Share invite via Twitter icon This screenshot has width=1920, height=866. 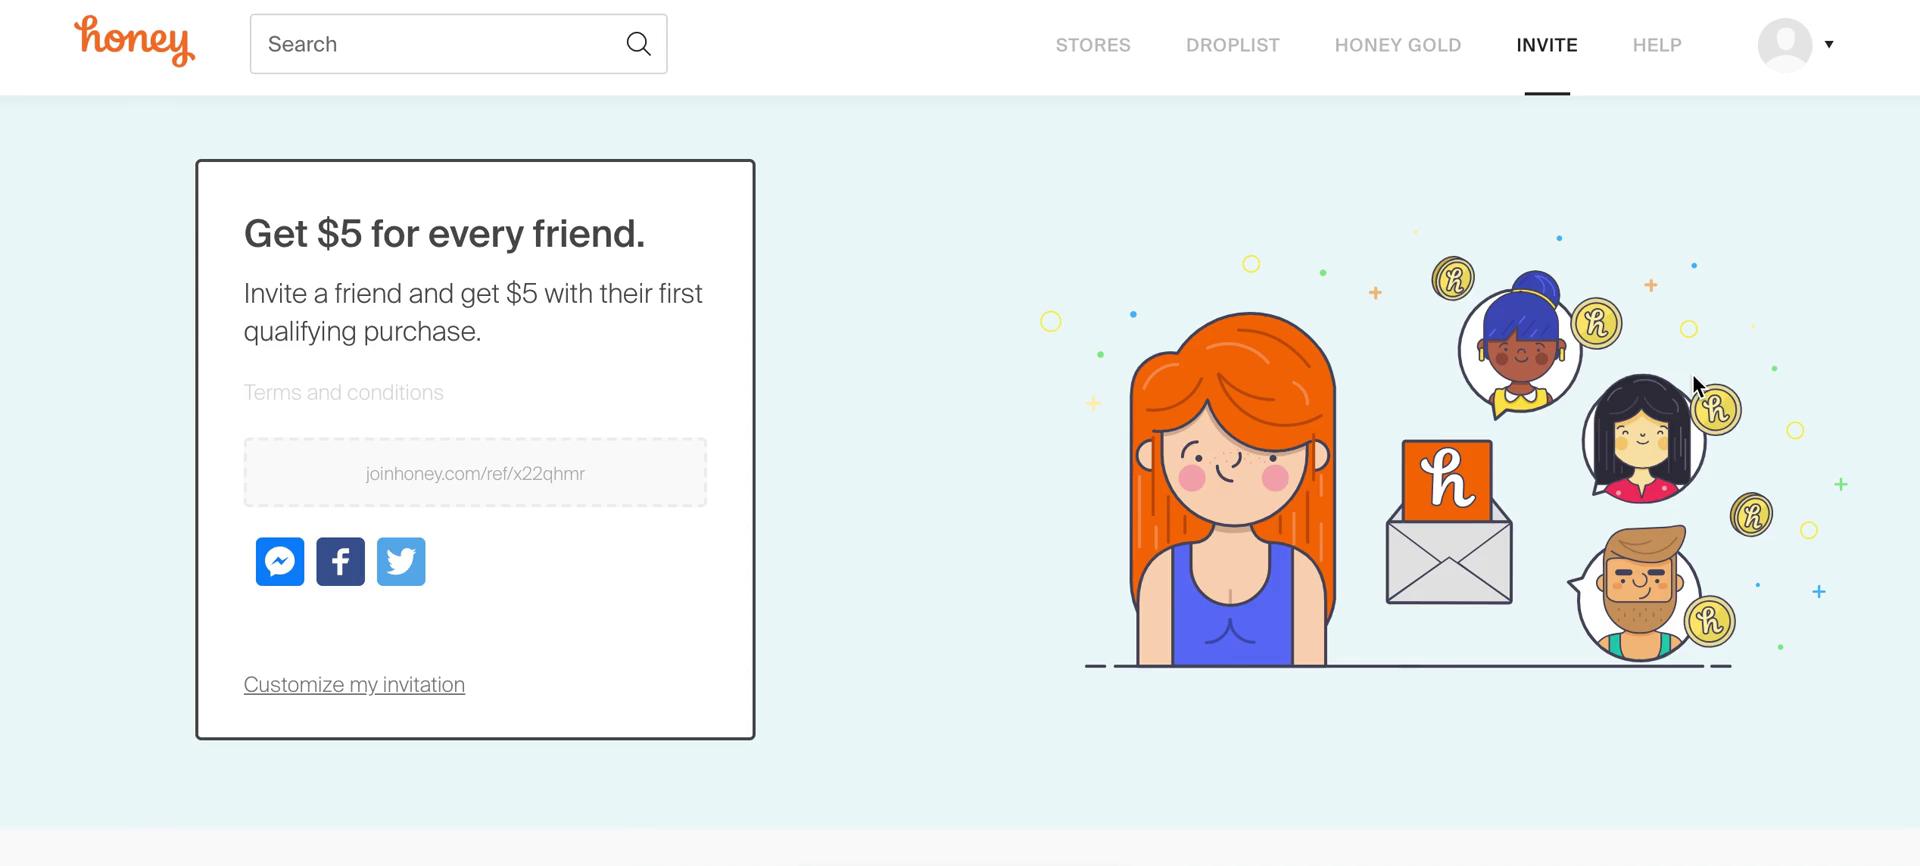(x=401, y=562)
